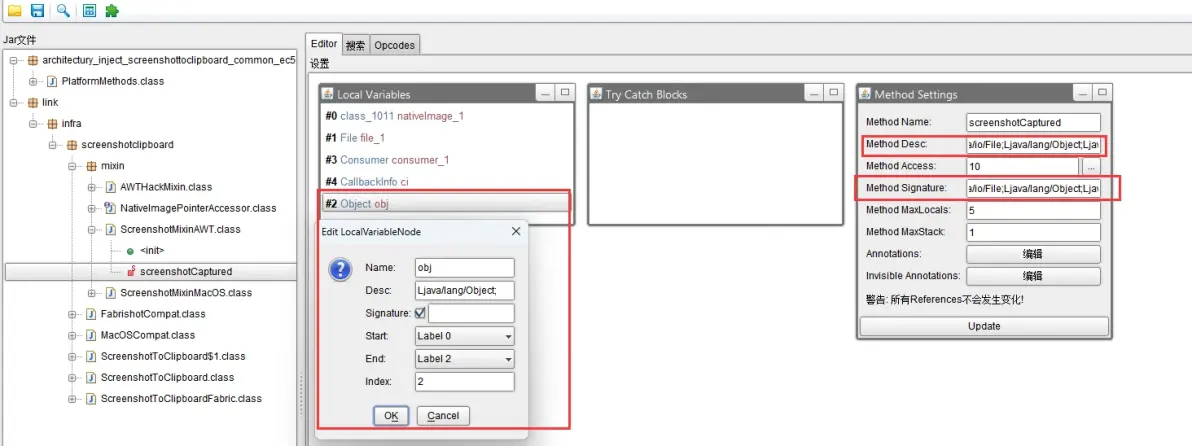1192x446 pixels.
Task: Click 编辑 next to Invisible Annotations
Action: (1033, 276)
